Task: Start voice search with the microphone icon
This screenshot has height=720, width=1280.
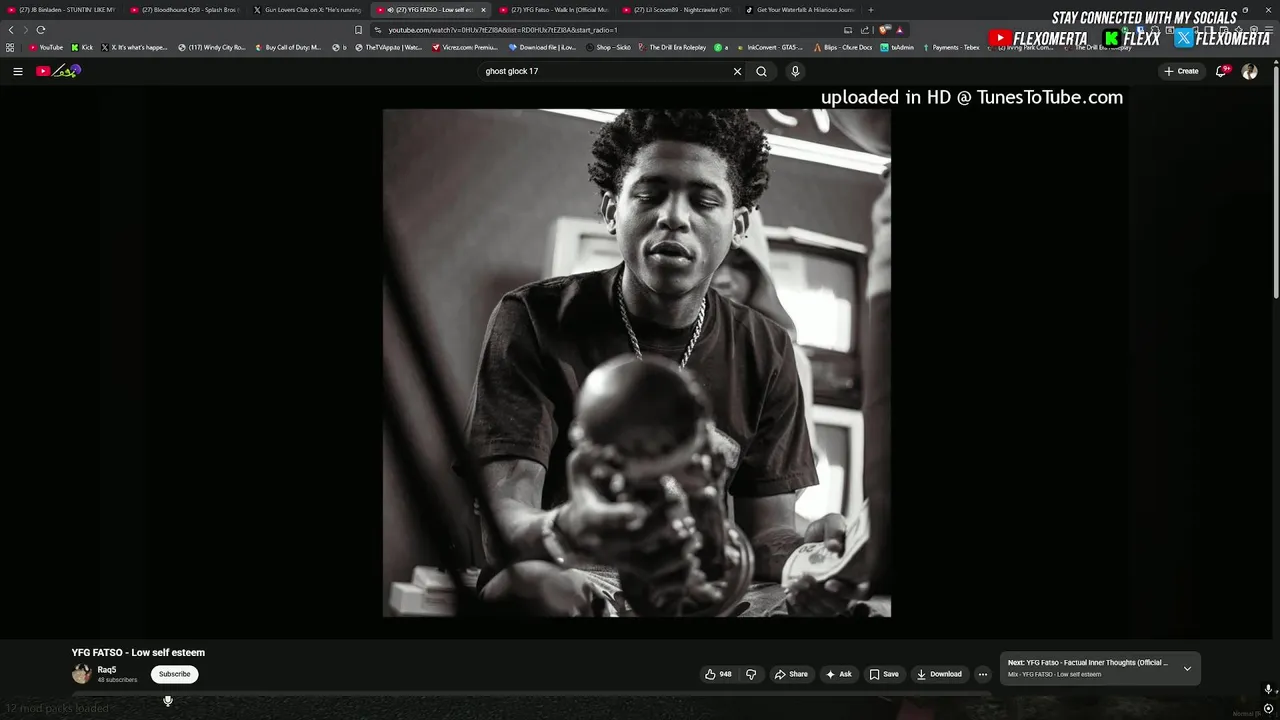Action: (x=795, y=71)
